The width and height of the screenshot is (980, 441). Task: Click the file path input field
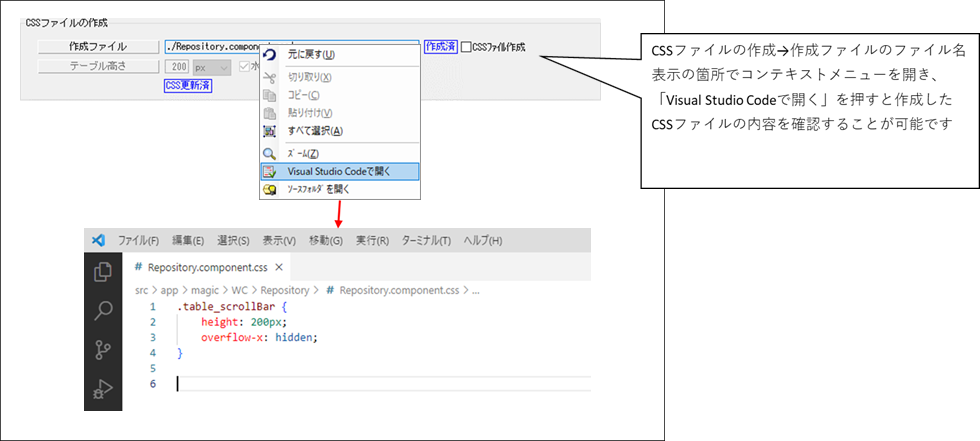pos(210,47)
